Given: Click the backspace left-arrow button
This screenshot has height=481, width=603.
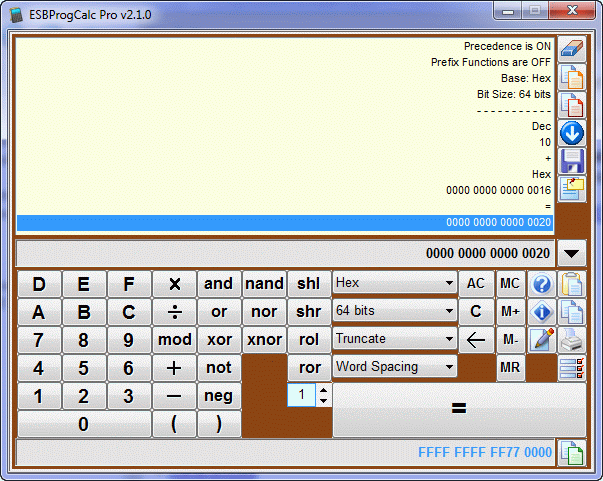Looking at the screenshot, I should (x=476, y=340).
